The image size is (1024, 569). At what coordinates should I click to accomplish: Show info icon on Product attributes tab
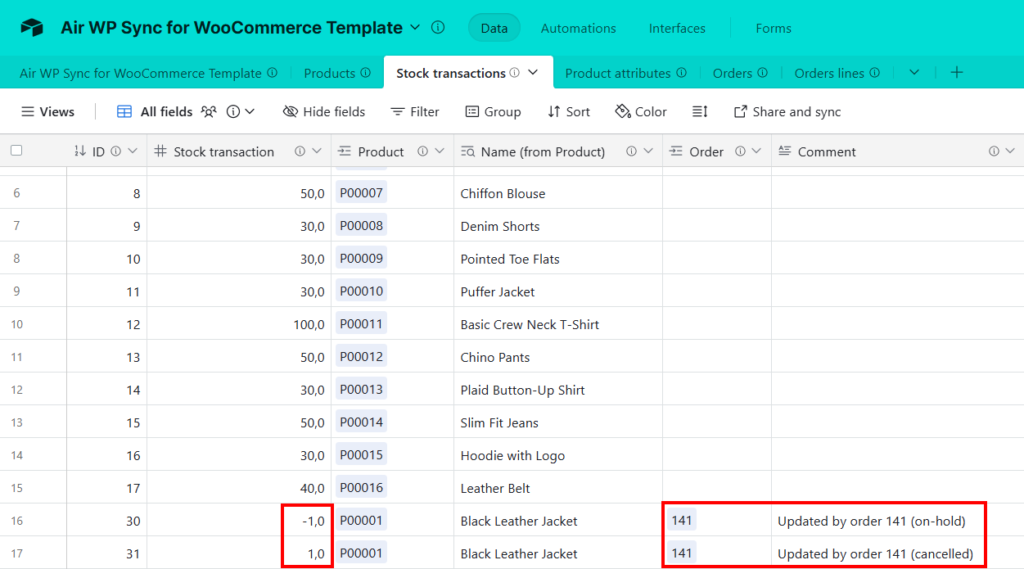click(x=681, y=73)
